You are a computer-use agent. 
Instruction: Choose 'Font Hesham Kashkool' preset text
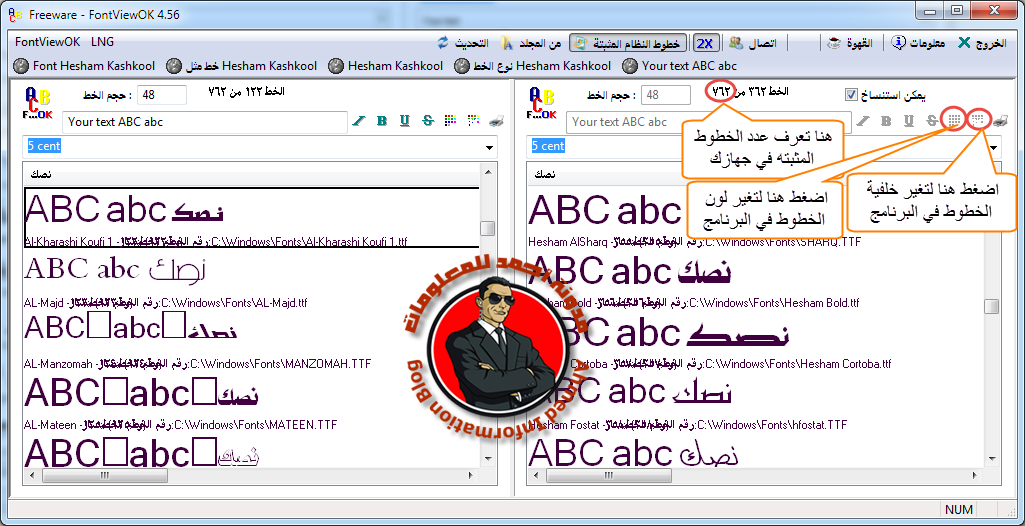(x=86, y=66)
